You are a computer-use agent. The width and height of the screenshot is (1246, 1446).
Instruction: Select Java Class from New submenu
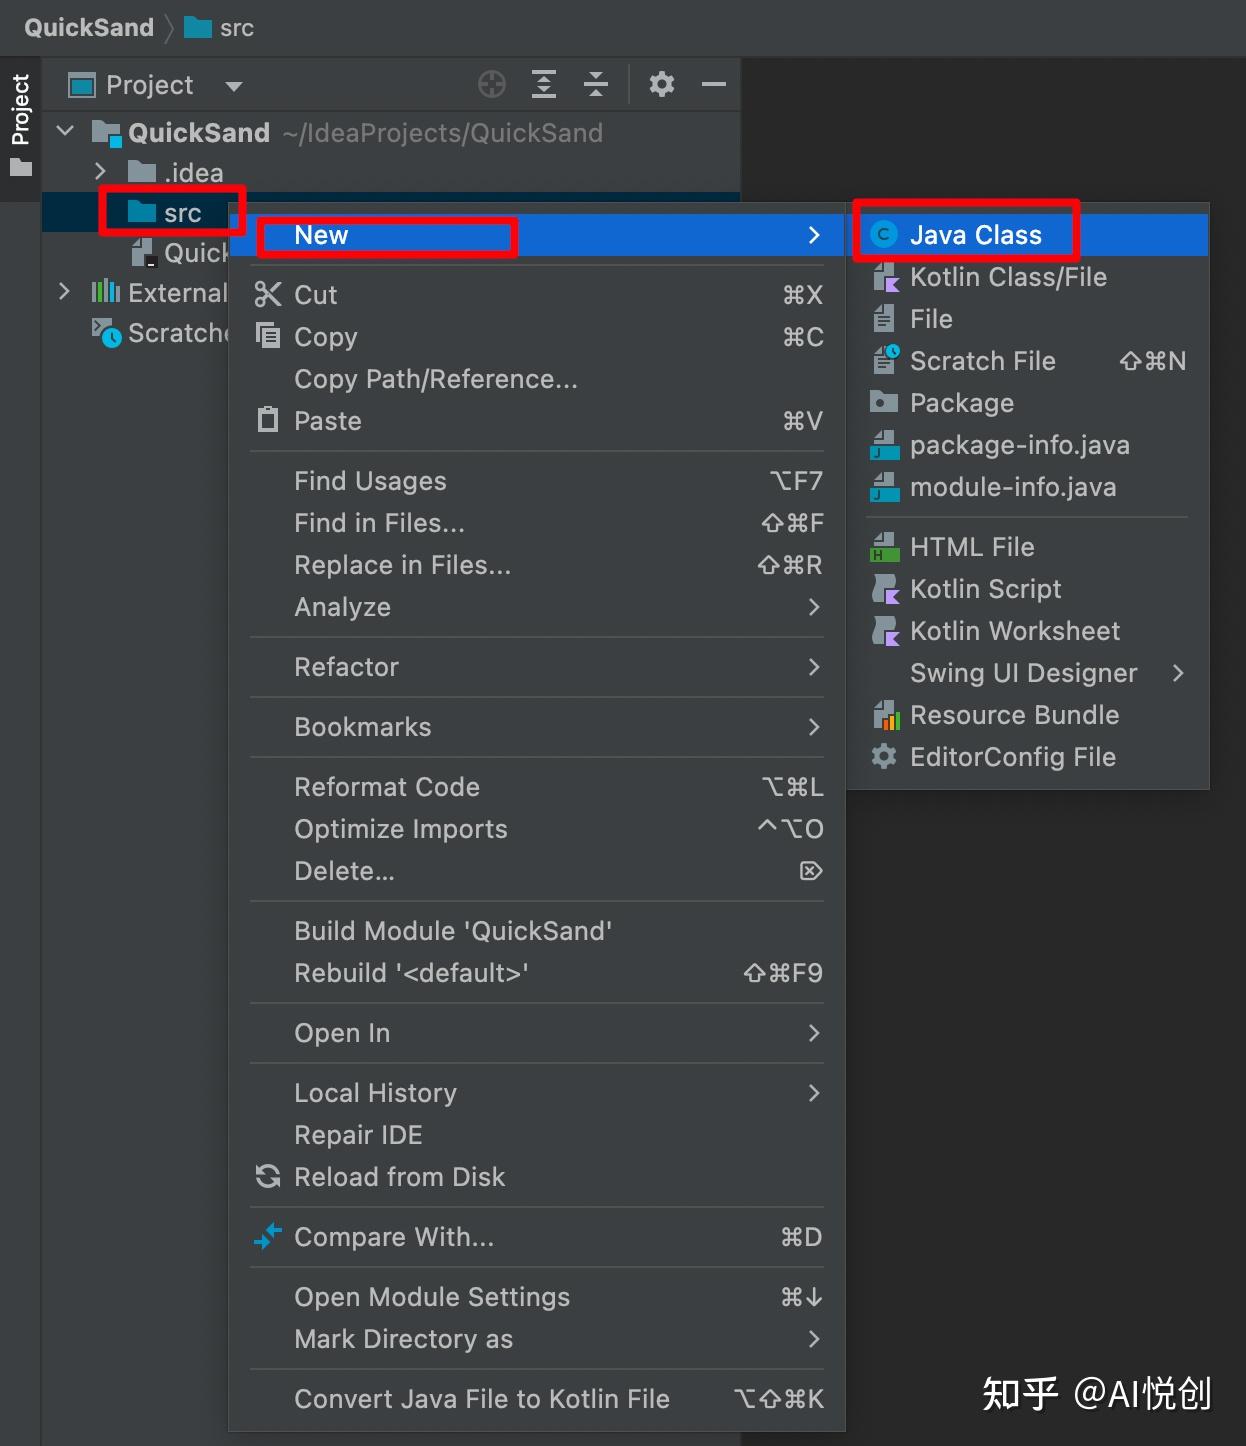[x=975, y=235]
